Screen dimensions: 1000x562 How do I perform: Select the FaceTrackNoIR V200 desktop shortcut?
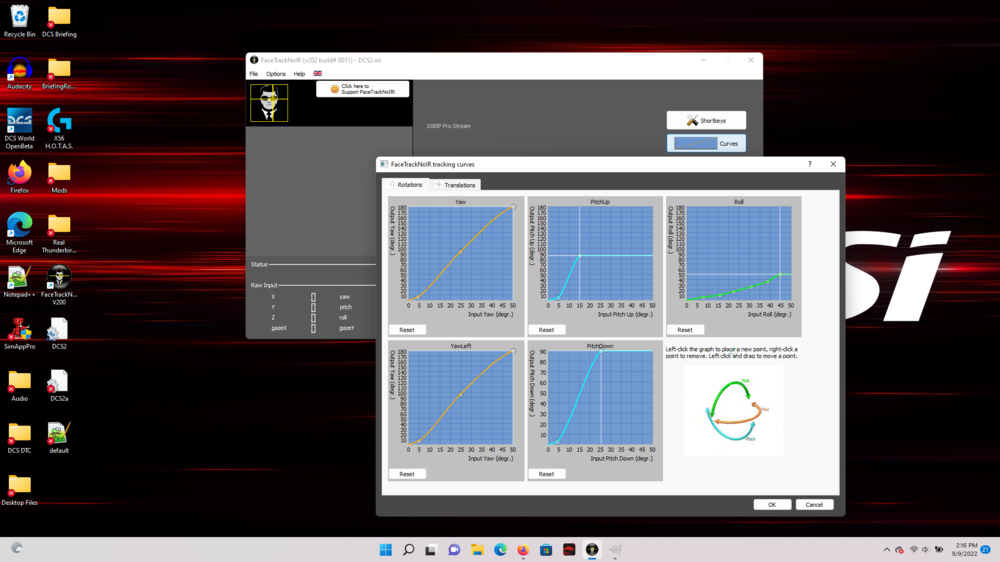59,285
